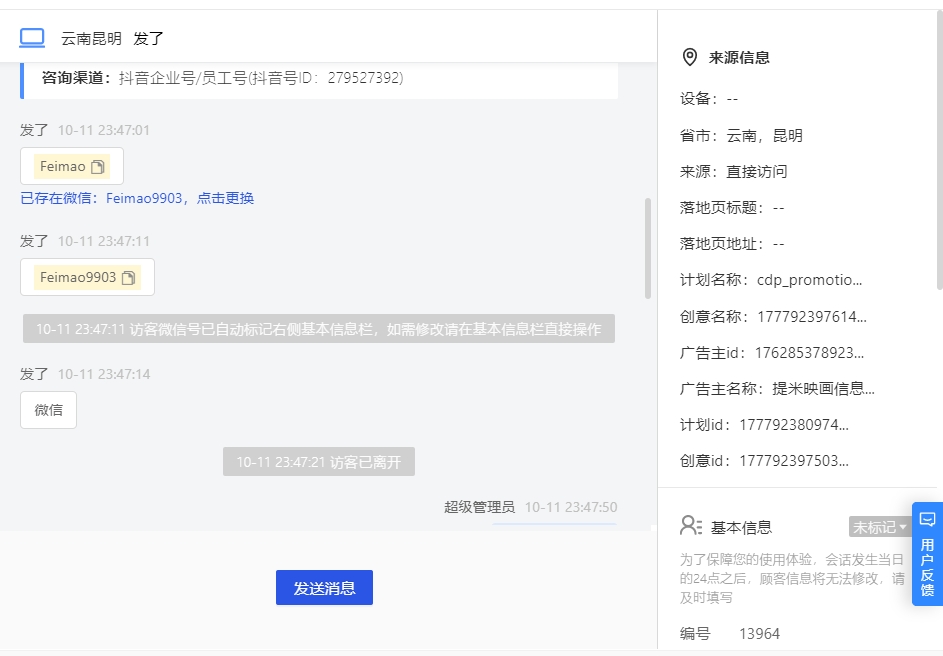Open the 未标记 status dropdown
Image resolution: width=943 pixels, height=656 pixels.
pyautogui.click(x=879, y=527)
